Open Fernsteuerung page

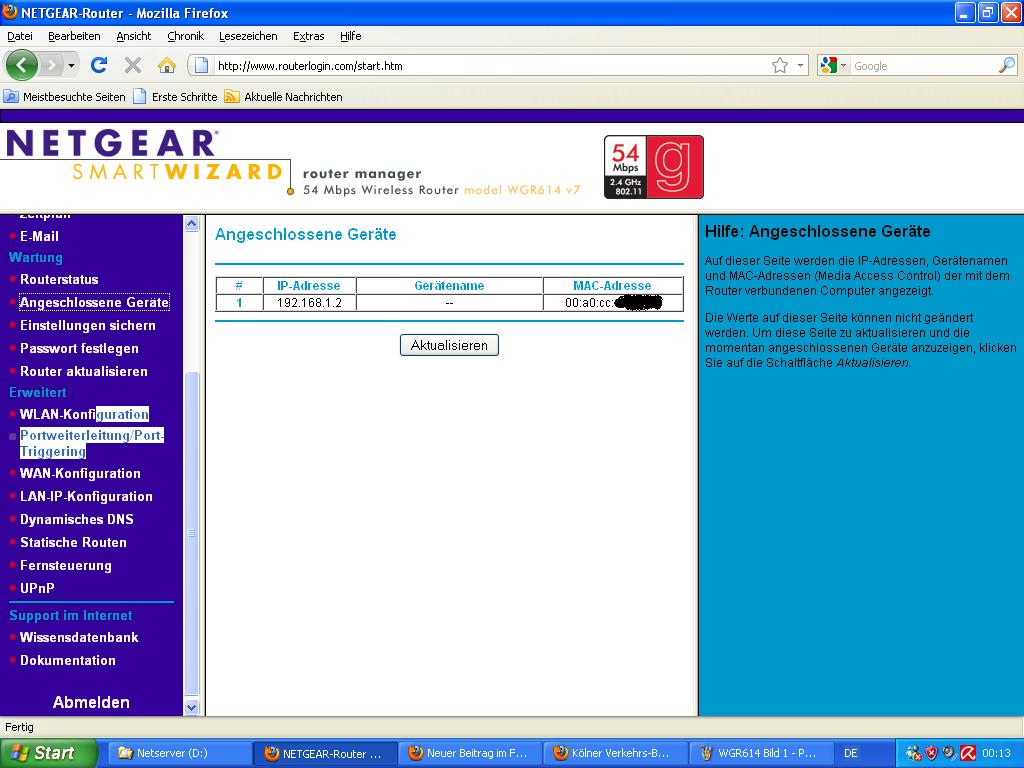[65, 566]
